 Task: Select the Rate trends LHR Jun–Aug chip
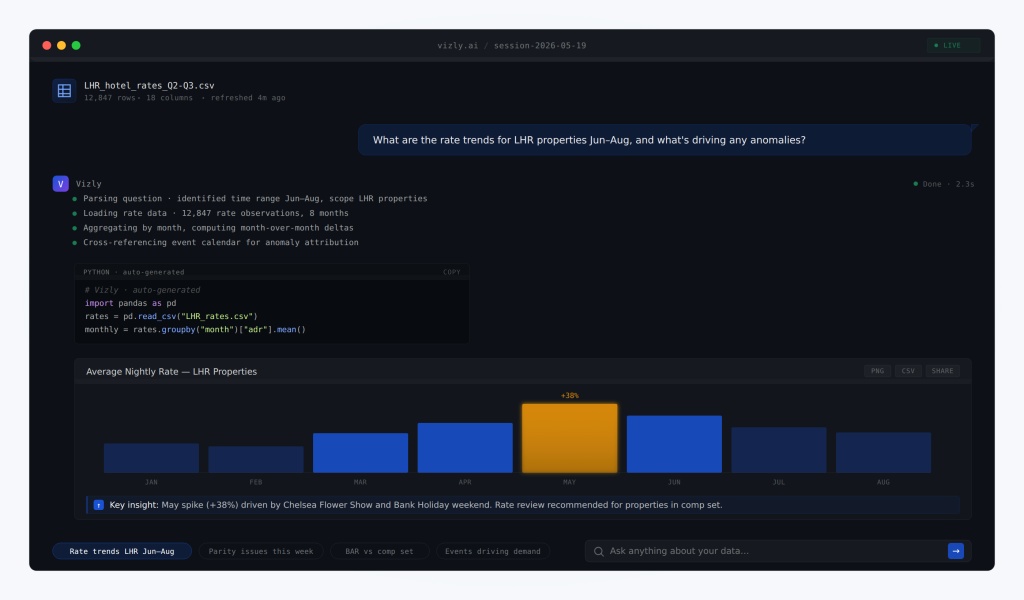(122, 551)
